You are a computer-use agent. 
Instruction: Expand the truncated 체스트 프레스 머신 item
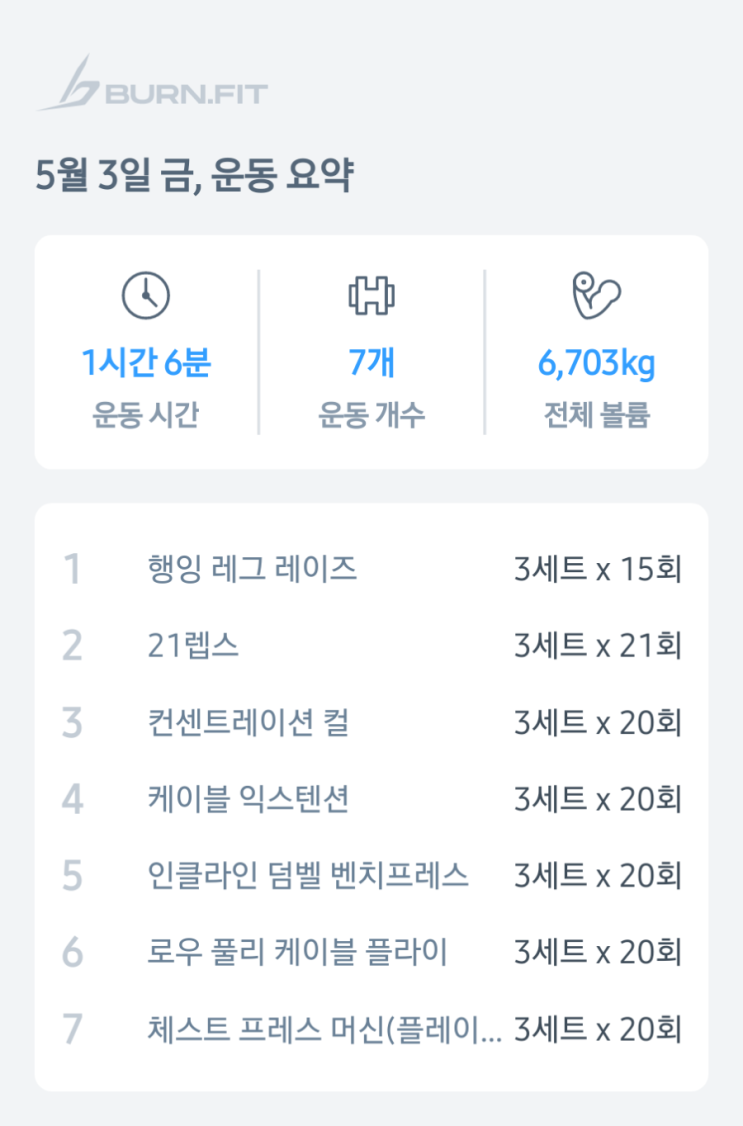tap(324, 1029)
